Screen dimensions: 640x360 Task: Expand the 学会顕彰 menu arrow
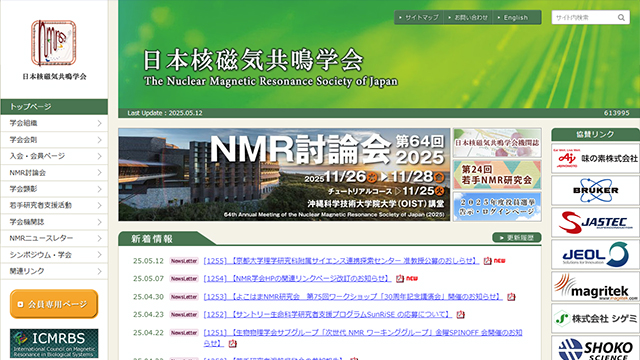click(99, 189)
